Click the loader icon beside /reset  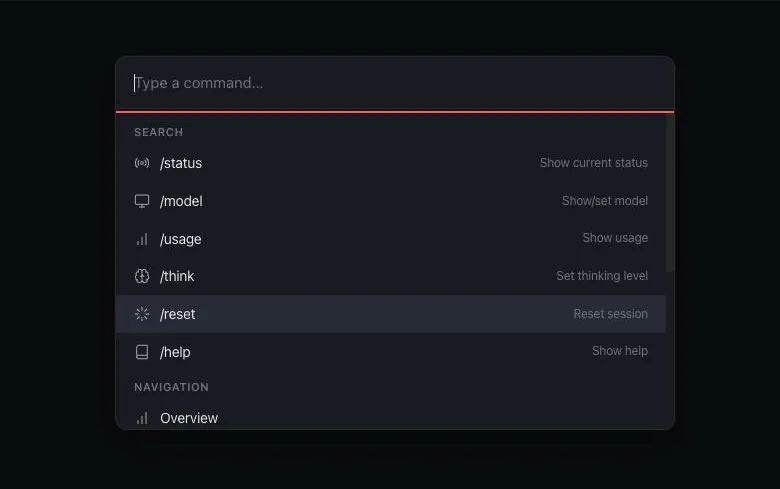coord(142,314)
